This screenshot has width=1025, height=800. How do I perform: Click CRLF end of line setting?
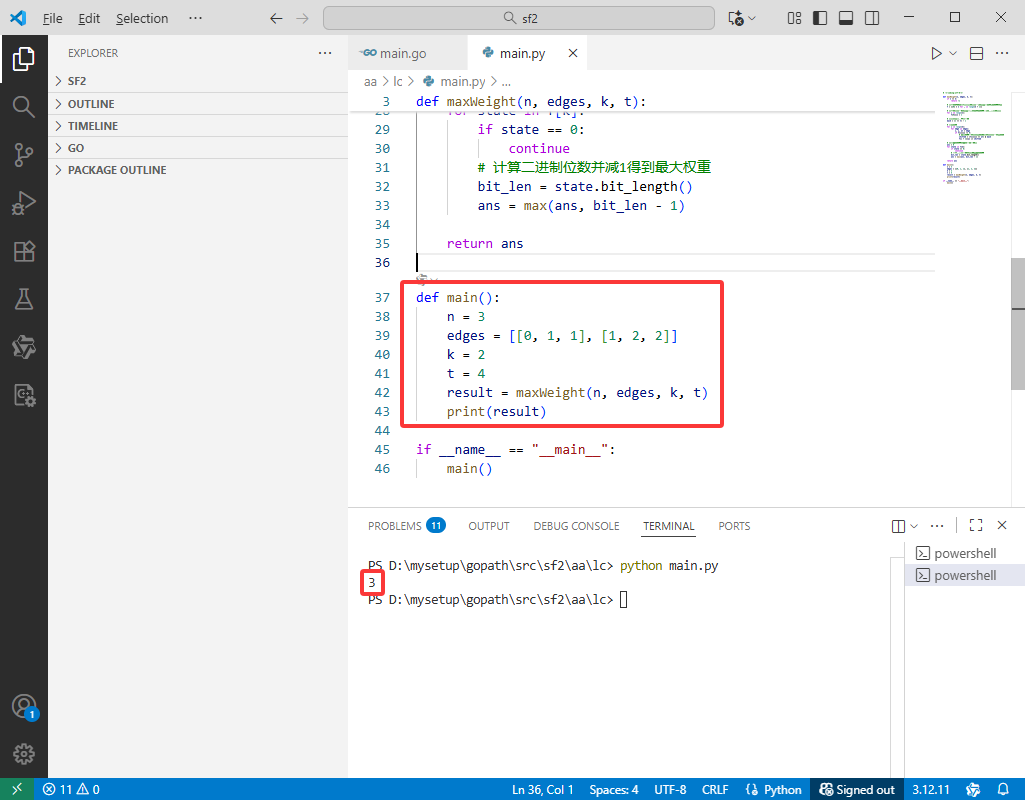pyautogui.click(x=714, y=790)
